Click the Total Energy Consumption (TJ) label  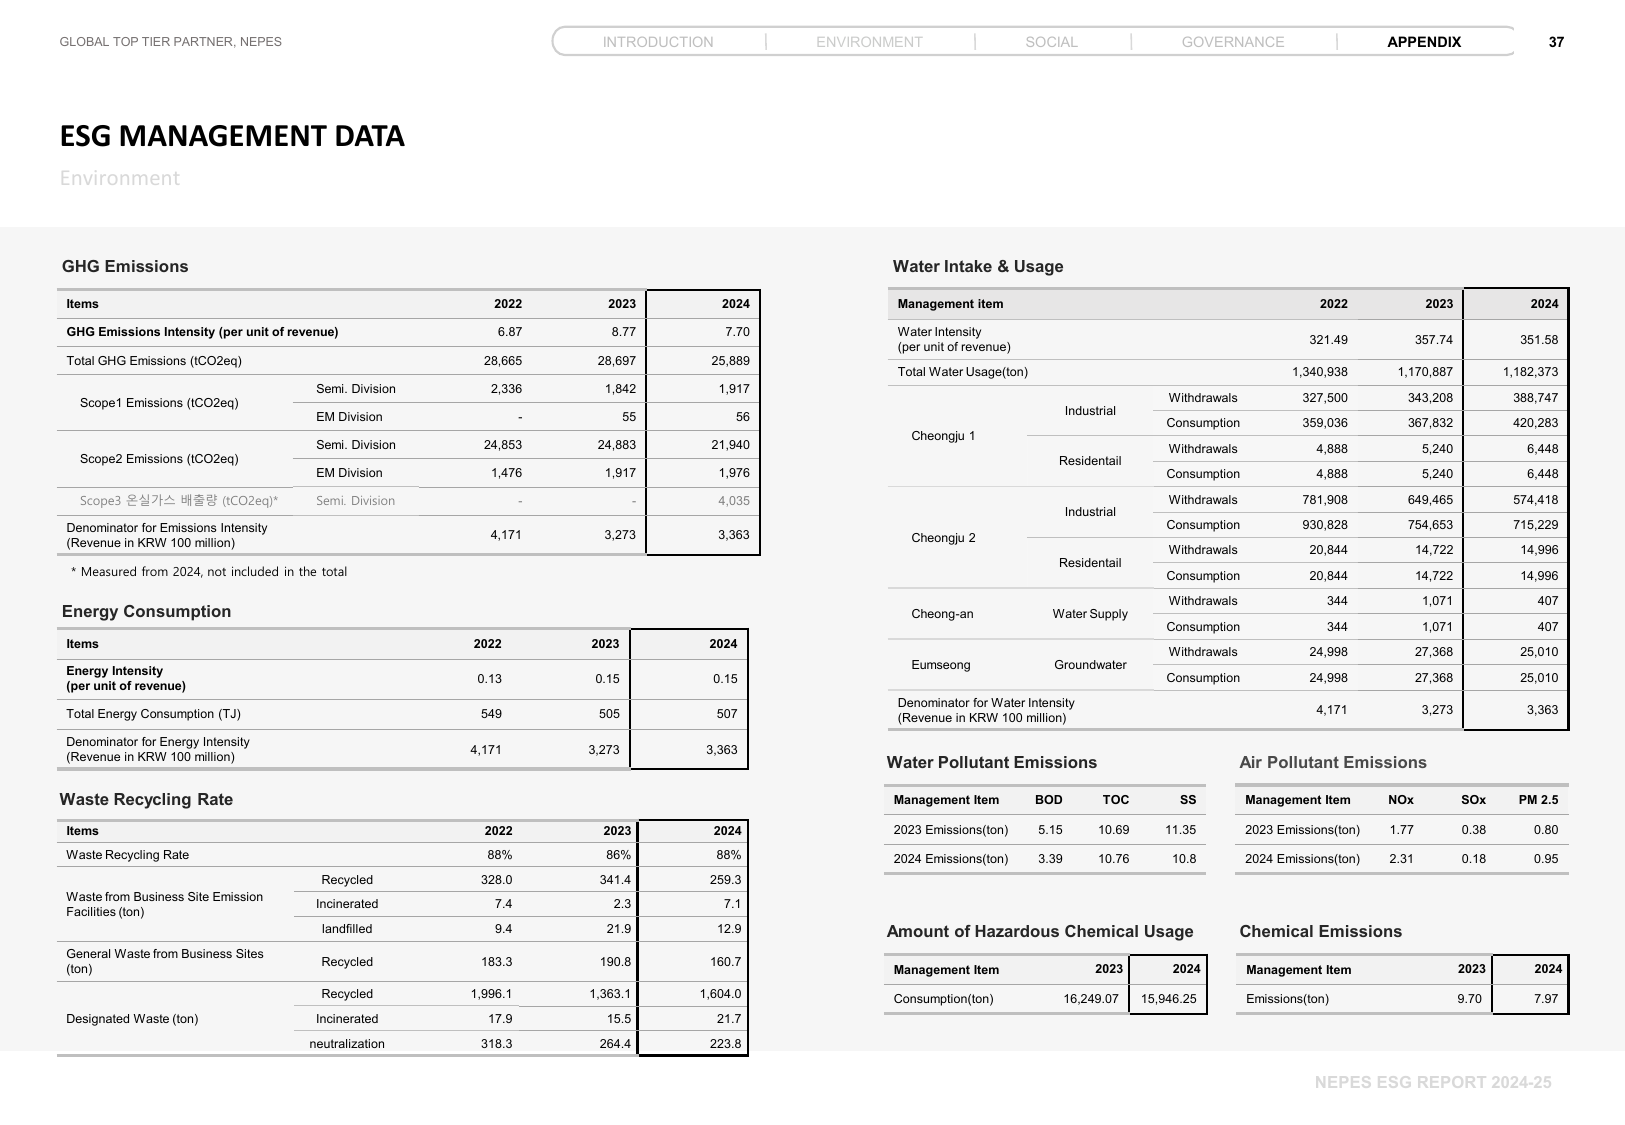point(153,714)
